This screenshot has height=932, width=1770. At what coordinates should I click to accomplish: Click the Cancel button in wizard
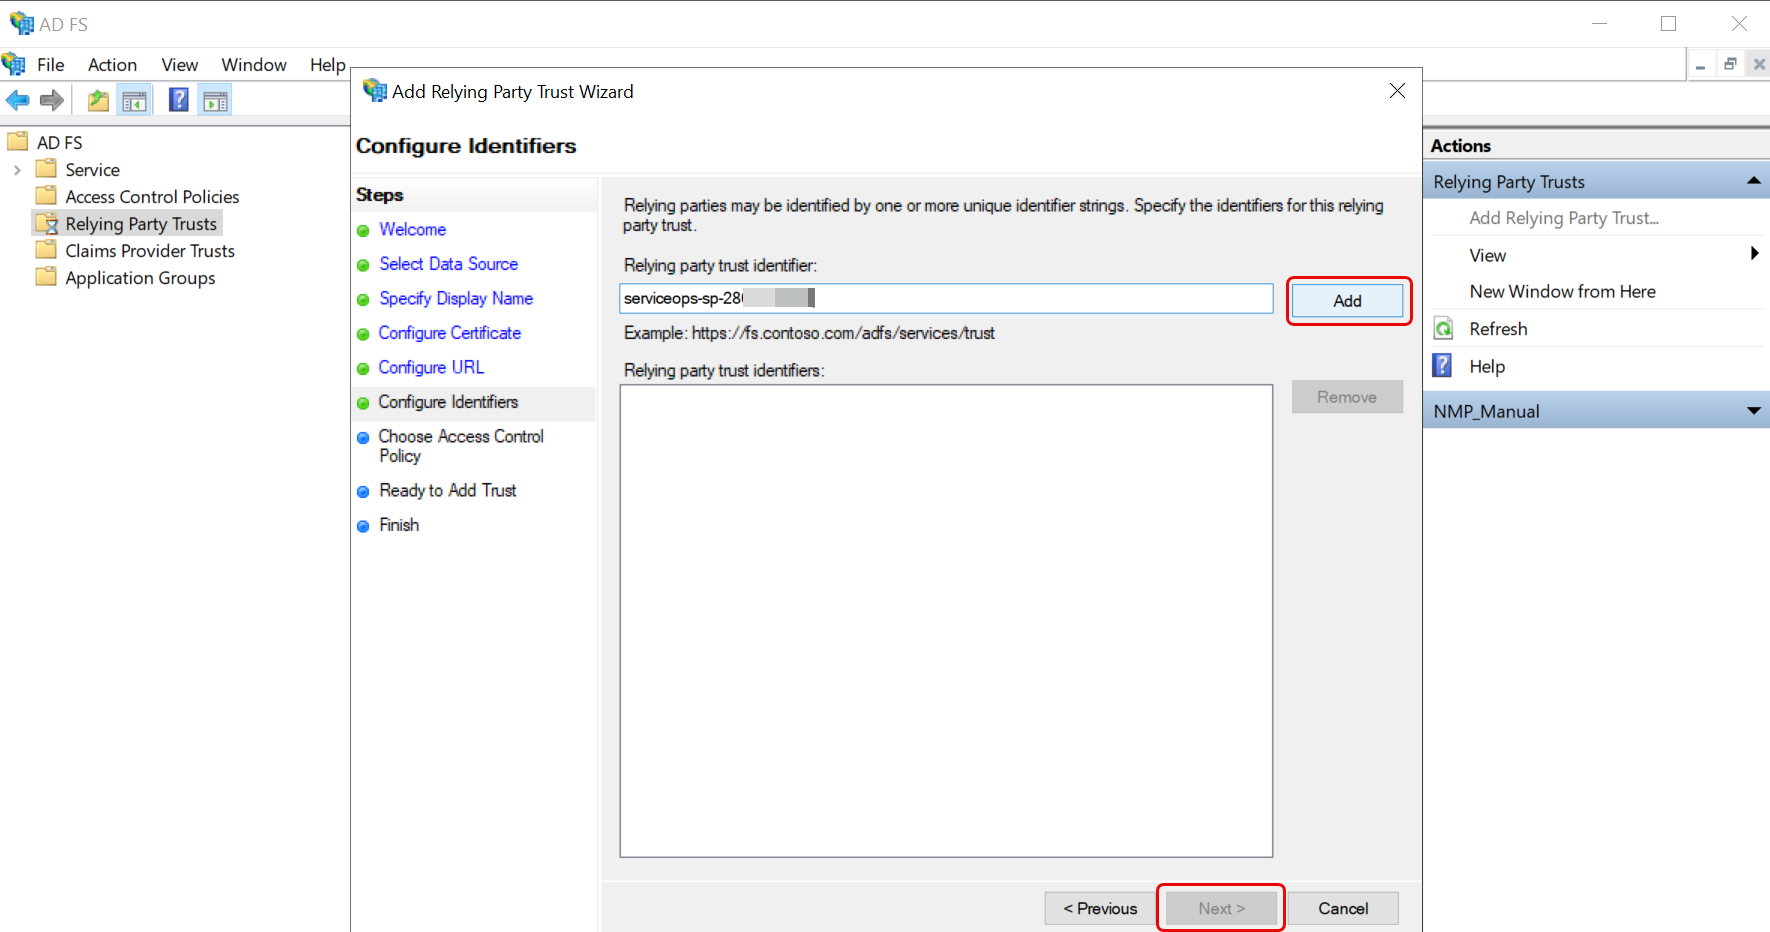pos(1343,908)
